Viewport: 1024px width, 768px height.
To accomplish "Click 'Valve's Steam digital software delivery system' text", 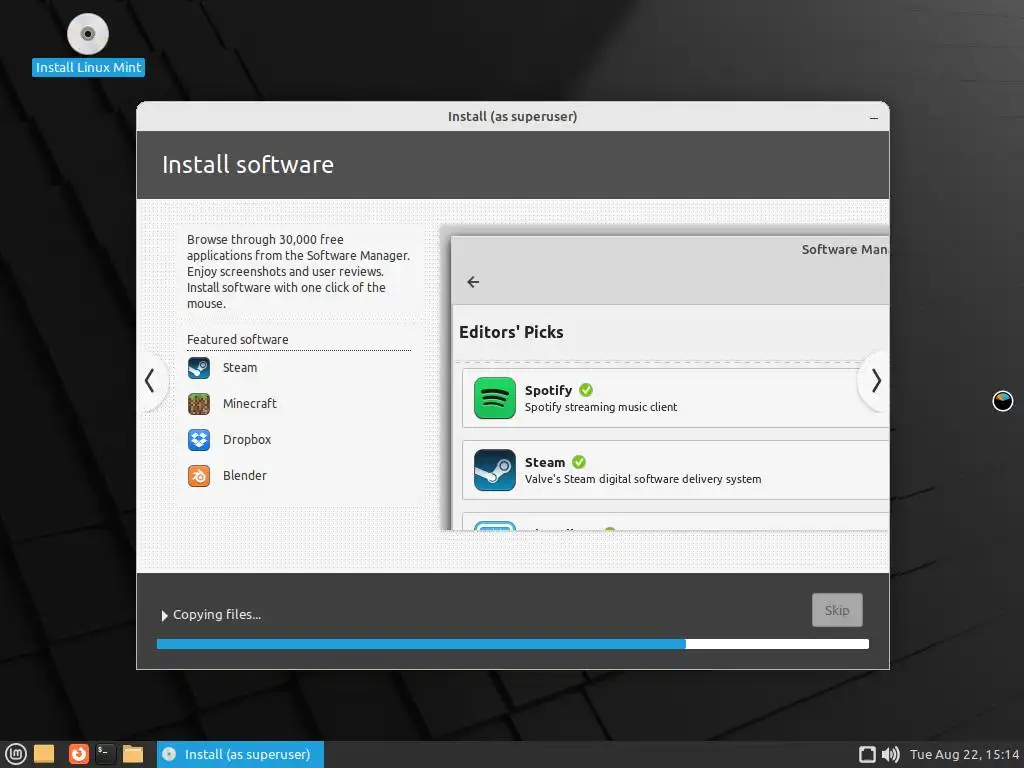I will coord(643,479).
